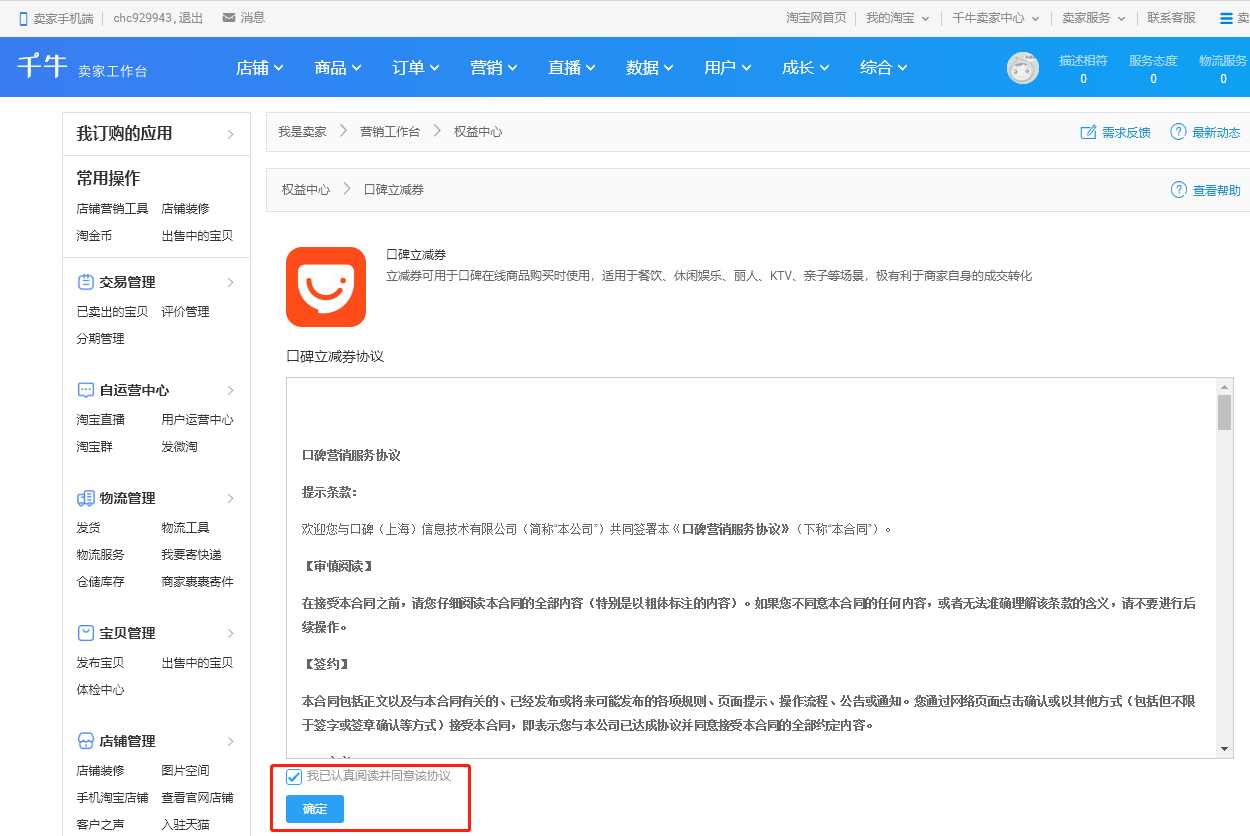The image size is (1250, 836).
Task: Open 已卖出的宝贝 in sidebar
Action: (x=112, y=312)
